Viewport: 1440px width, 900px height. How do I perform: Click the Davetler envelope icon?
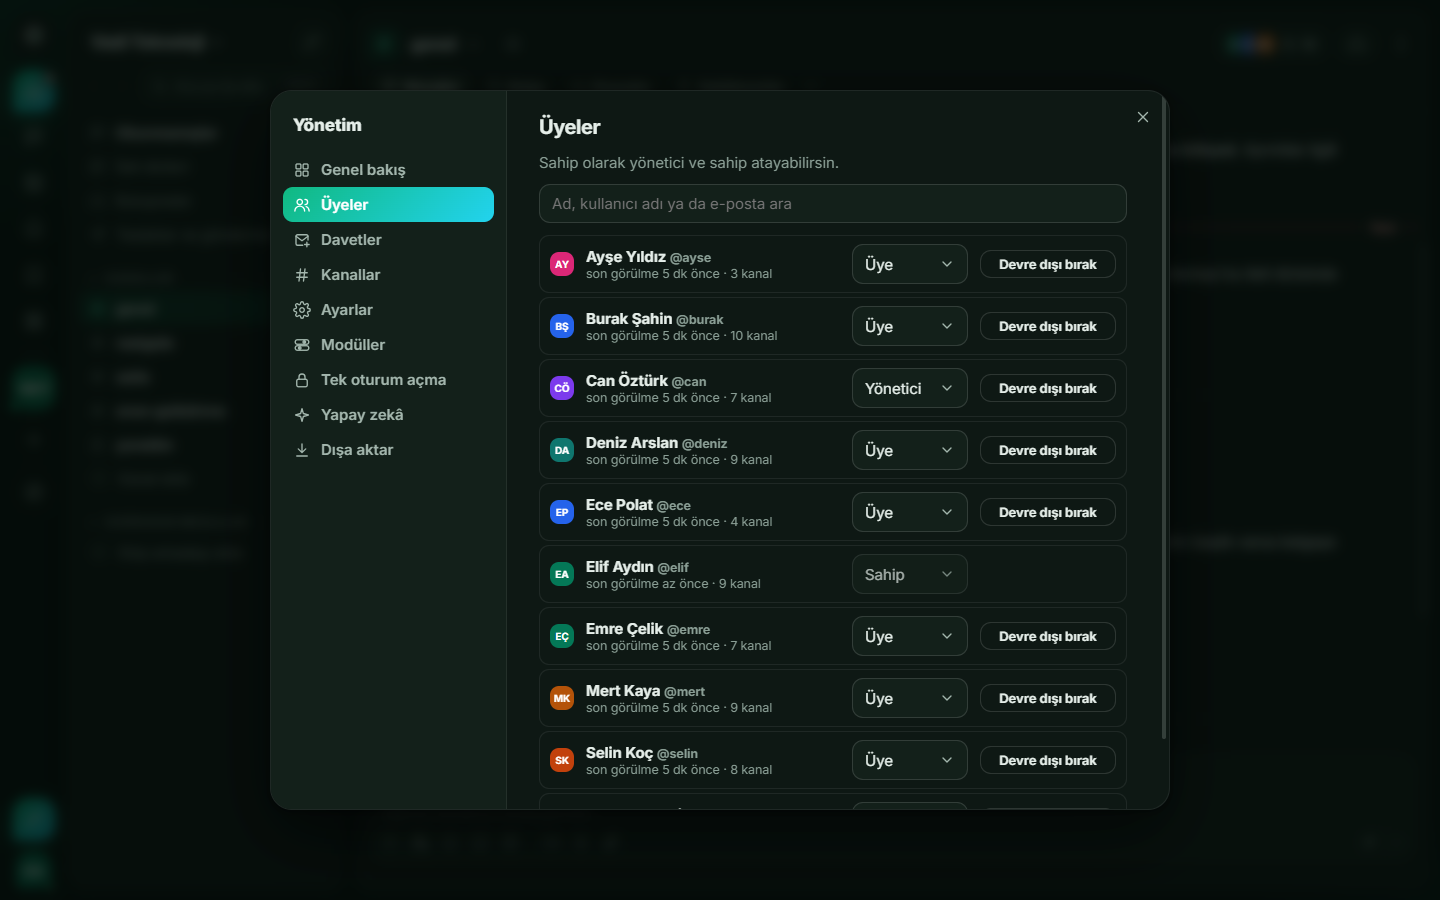(x=302, y=240)
